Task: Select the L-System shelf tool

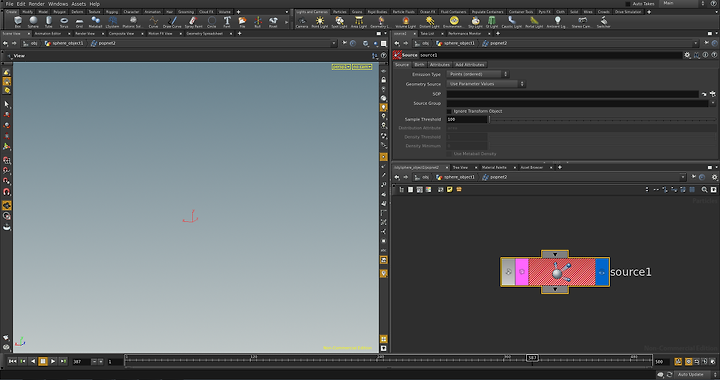Action: (112, 22)
